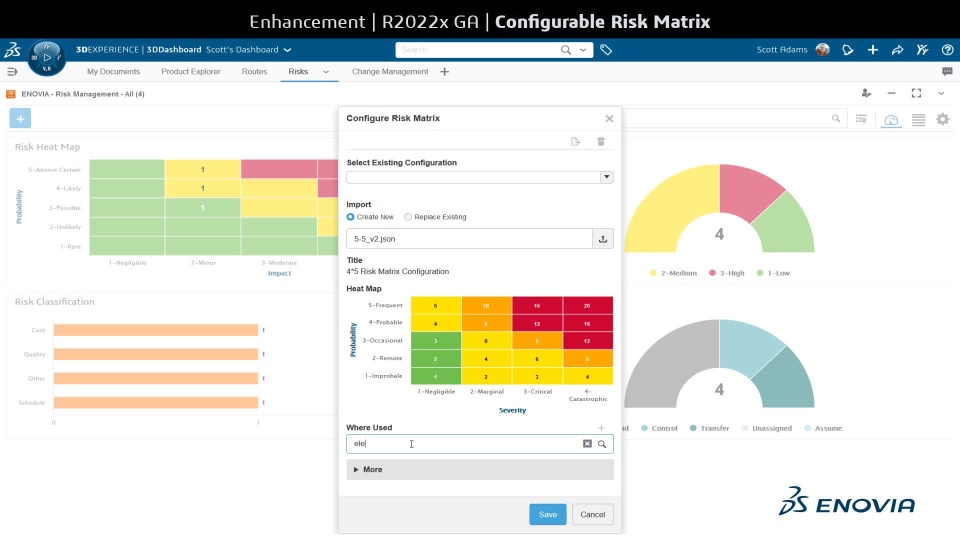Click the plus add icon in top bar
Screen dimensions: 960x540
pyautogui.click(x=872, y=50)
